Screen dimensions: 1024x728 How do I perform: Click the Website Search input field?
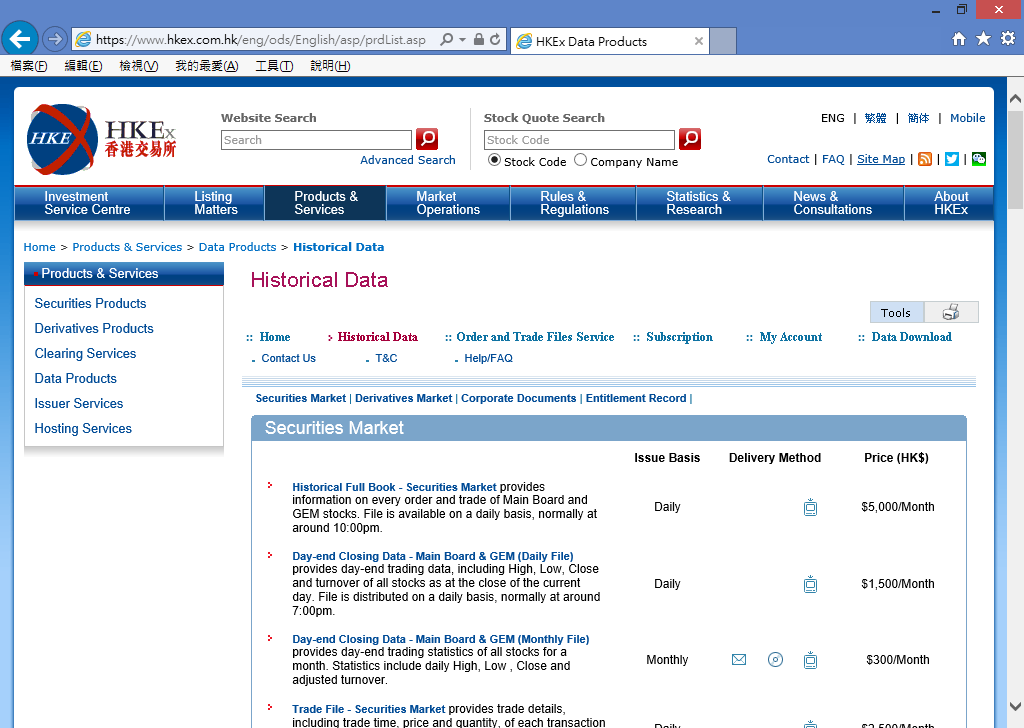tap(316, 140)
